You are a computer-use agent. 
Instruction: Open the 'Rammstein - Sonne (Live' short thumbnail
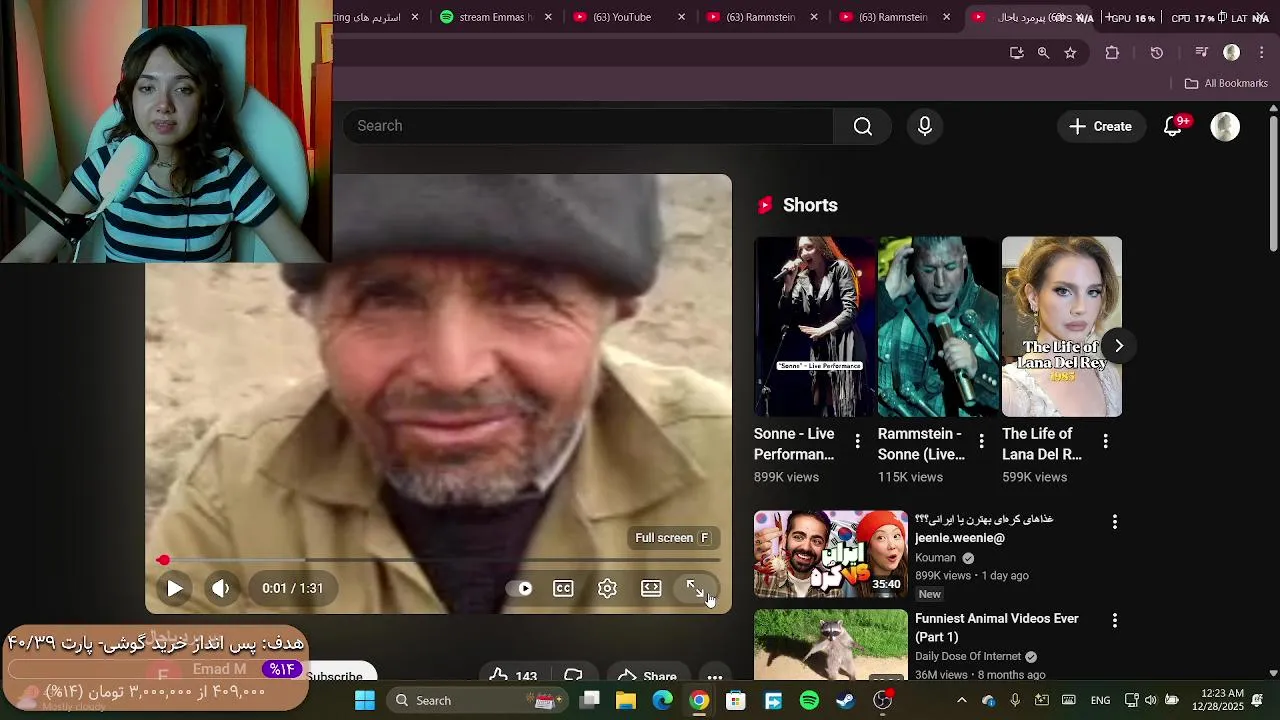tap(938, 327)
